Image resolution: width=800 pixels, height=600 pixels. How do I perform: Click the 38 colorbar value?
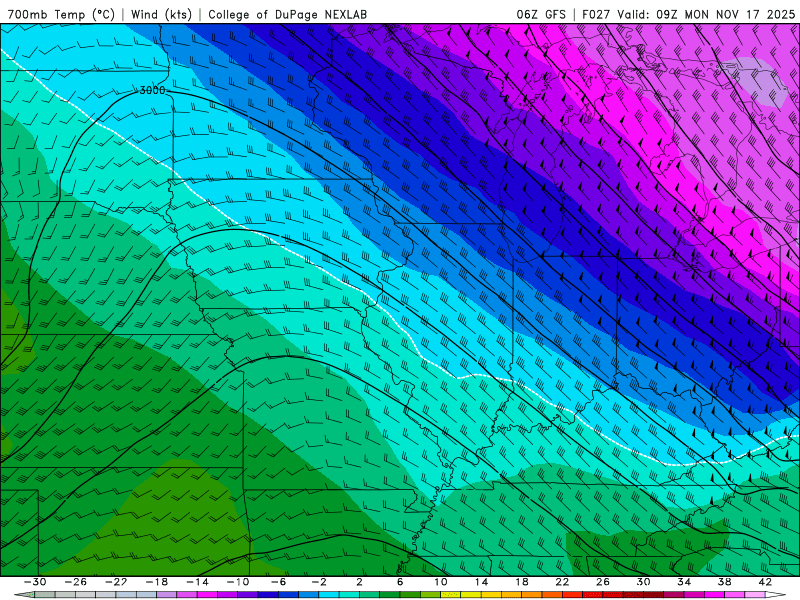coord(724,582)
